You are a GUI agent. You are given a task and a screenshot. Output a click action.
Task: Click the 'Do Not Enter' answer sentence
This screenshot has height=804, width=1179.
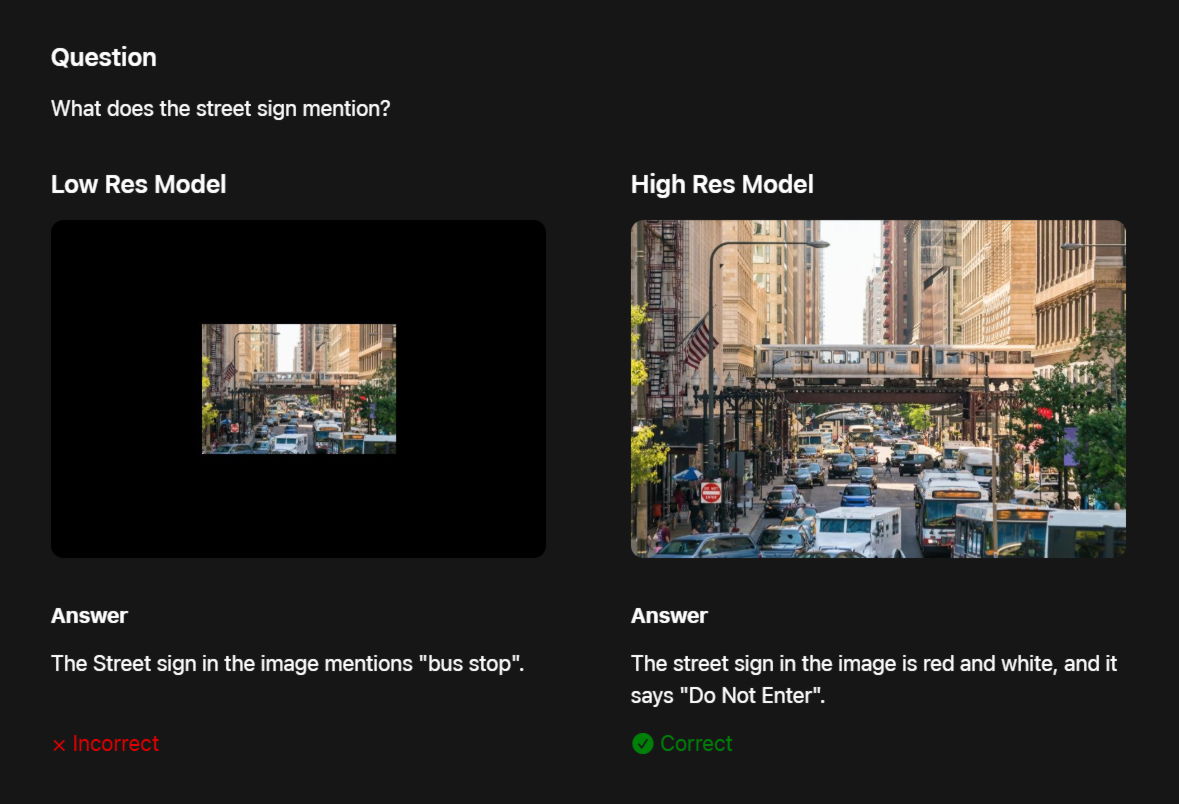pos(873,679)
